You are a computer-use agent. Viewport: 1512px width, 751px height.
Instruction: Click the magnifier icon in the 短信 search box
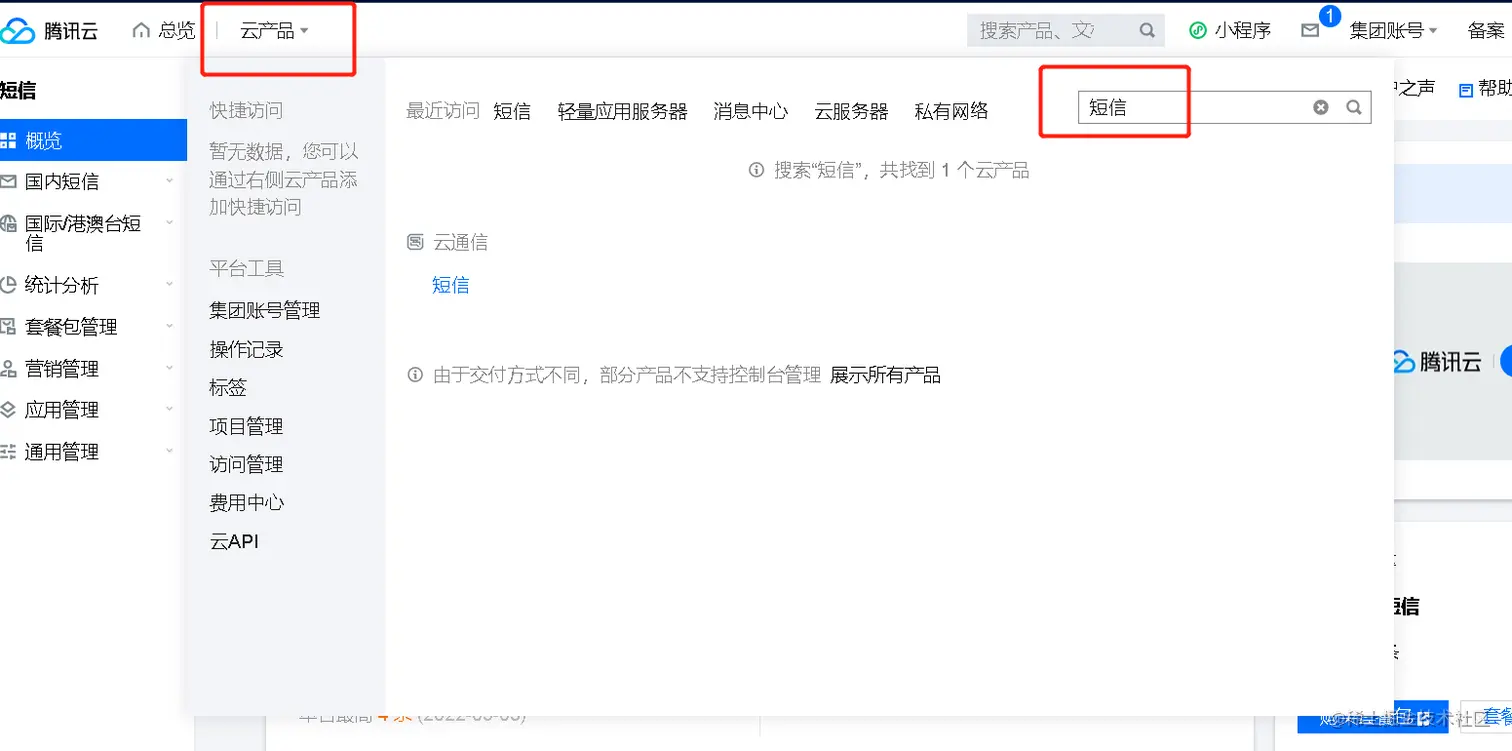point(1354,107)
